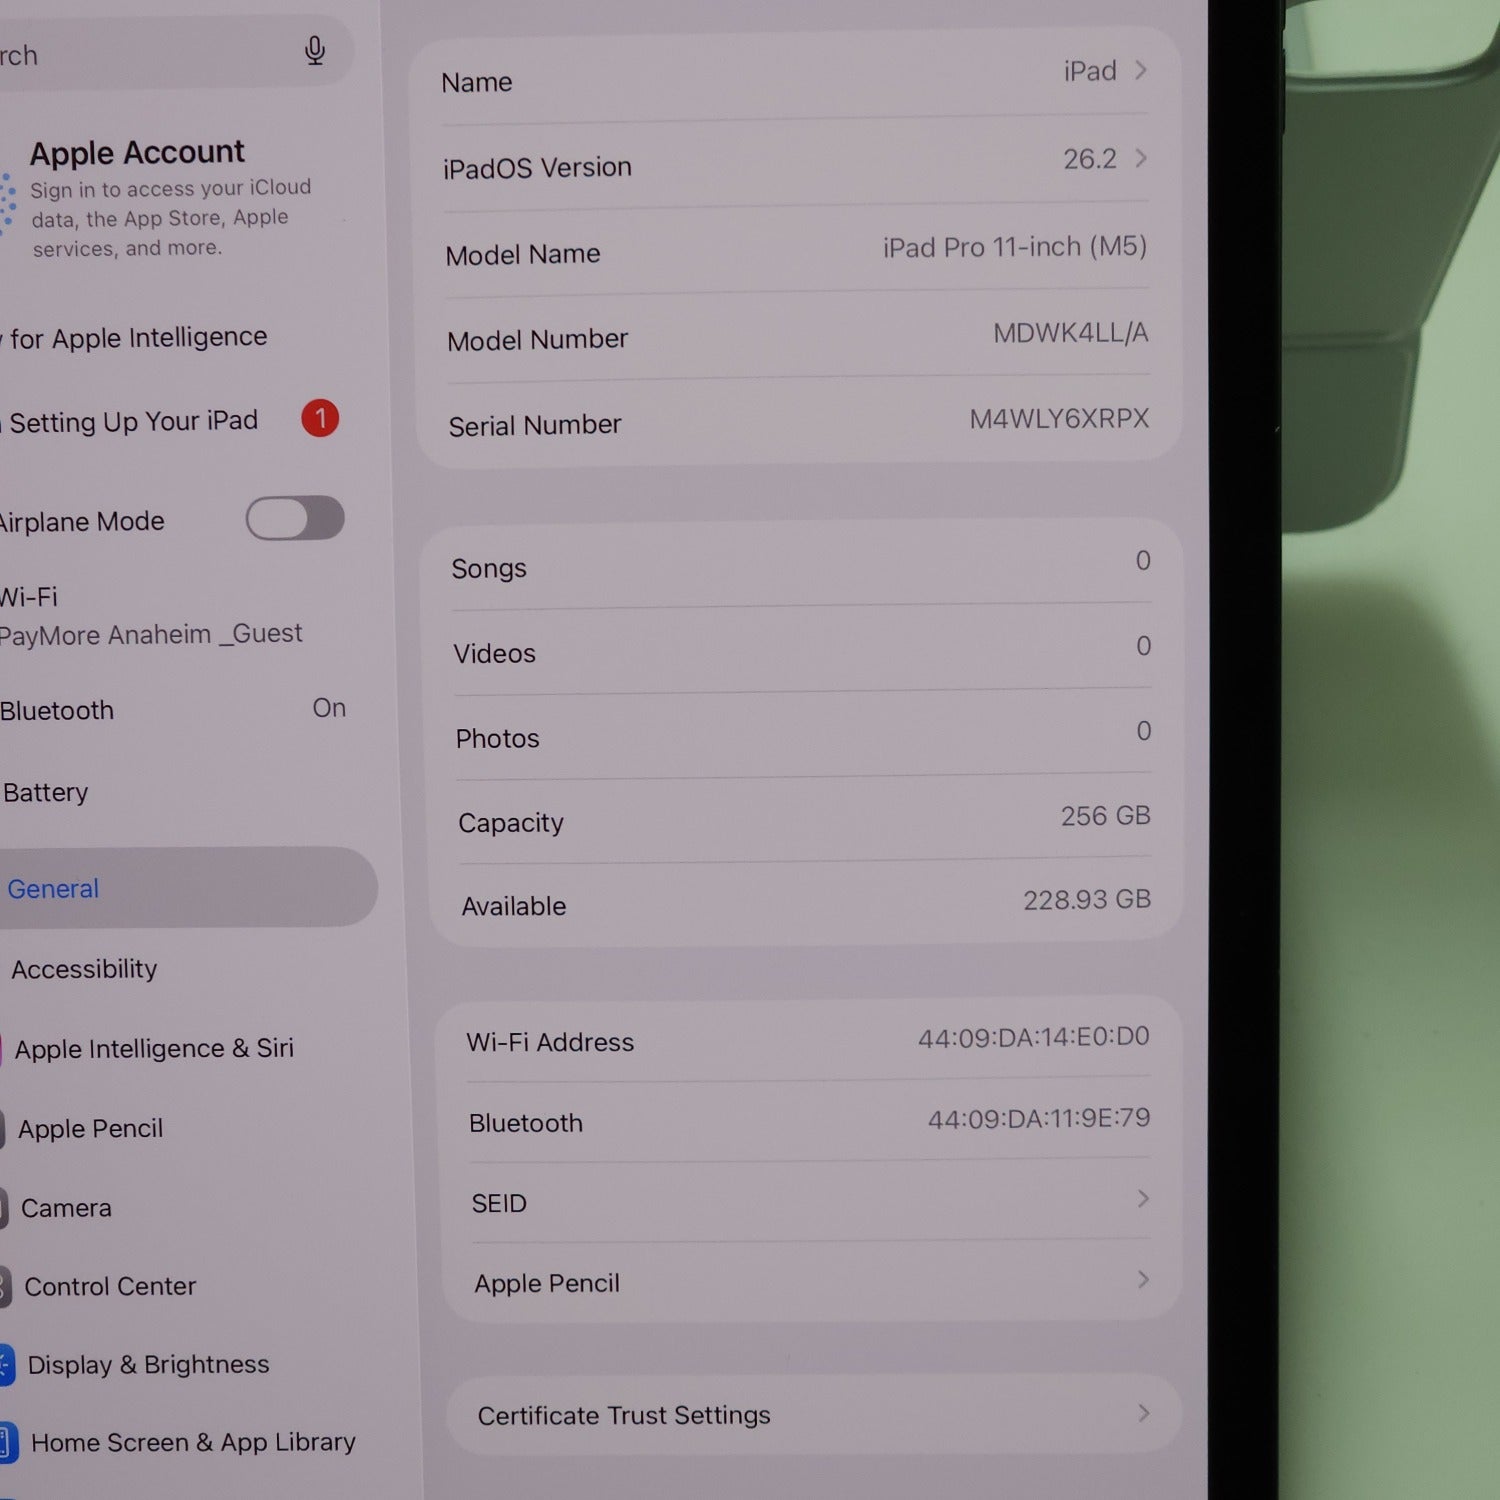
Task: Open Wi-Fi settings for PayMore Anaheim
Action: tap(150, 616)
